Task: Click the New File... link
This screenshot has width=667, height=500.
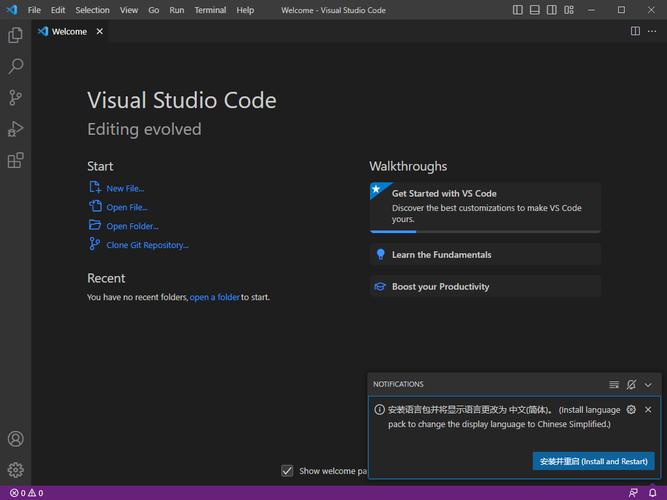Action: [x=125, y=189]
